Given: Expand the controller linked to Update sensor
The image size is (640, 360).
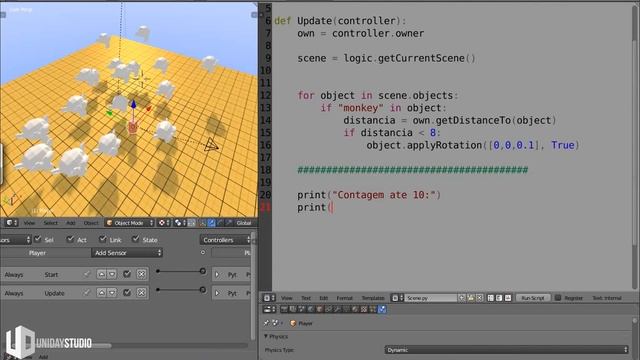Looking at the screenshot, I should click(217, 293).
